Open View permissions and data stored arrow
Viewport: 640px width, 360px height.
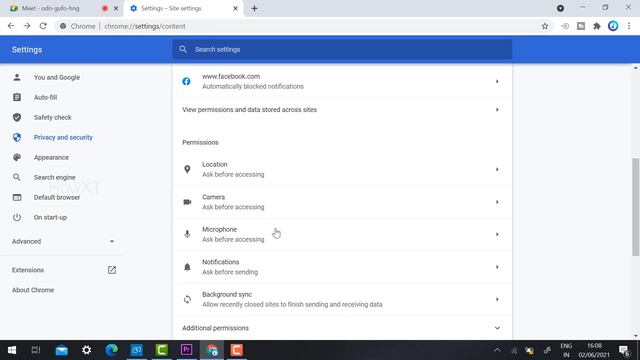click(x=497, y=109)
